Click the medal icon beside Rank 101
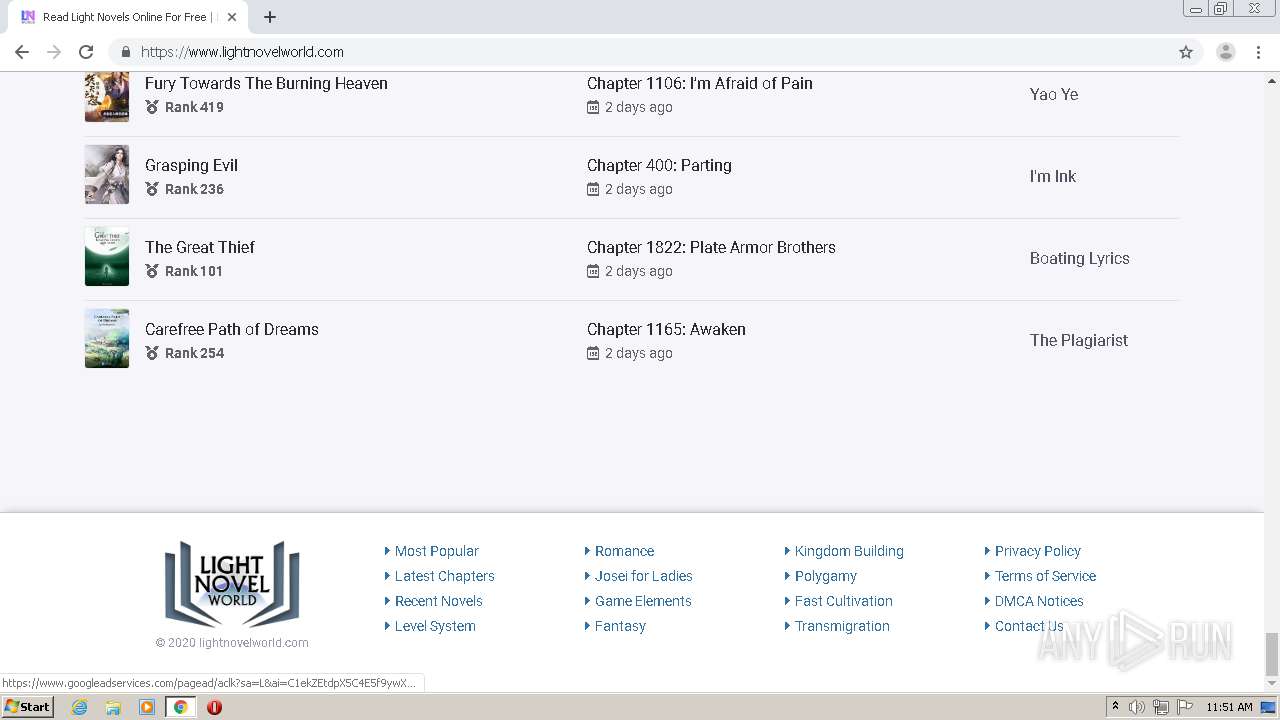The image size is (1280, 720). pyautogui.click(x=152, y=271)
